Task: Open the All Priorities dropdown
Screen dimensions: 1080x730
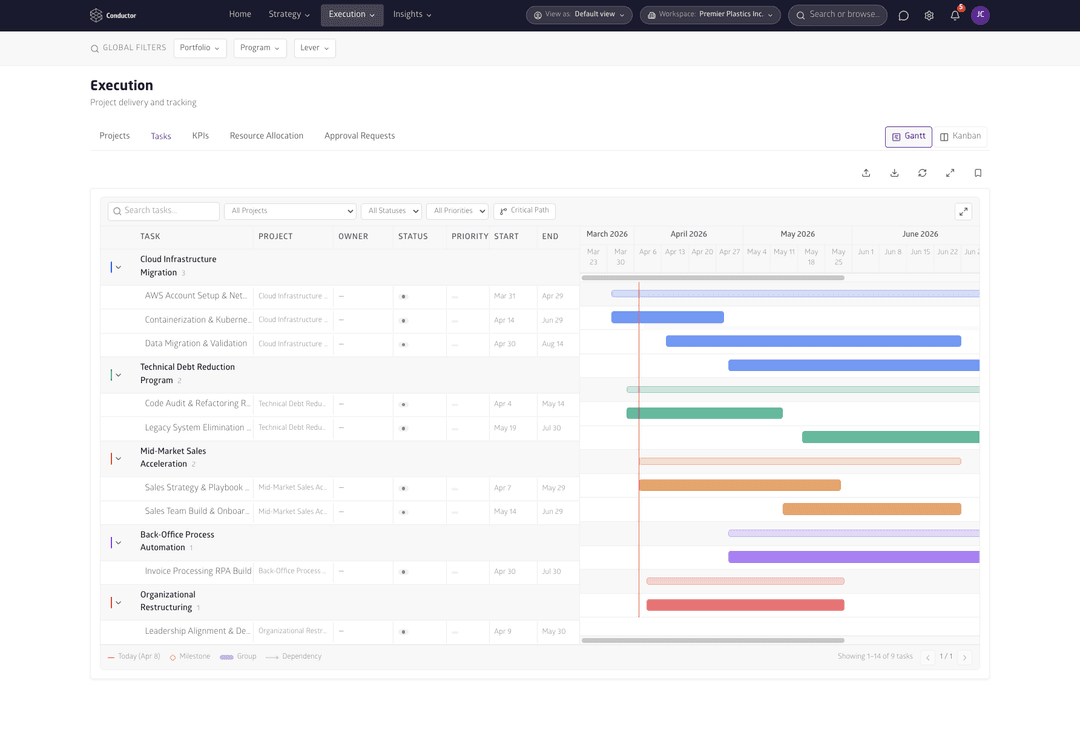Action: (457, 211)
